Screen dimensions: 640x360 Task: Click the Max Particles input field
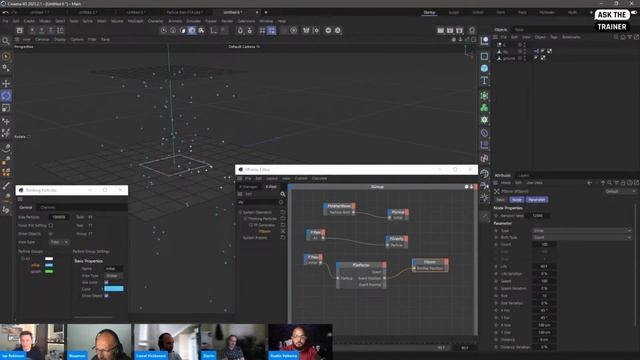(59, 217)
